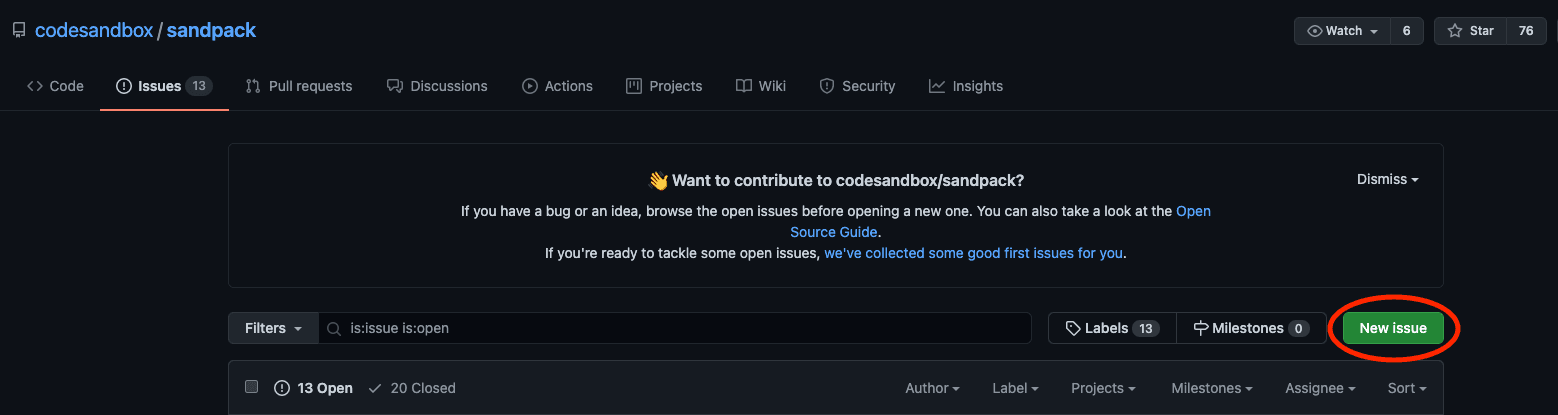This screenshot has height=415, width=1558.
Task: Expand the Label filter dropdown
Action: coord(1015,388)
